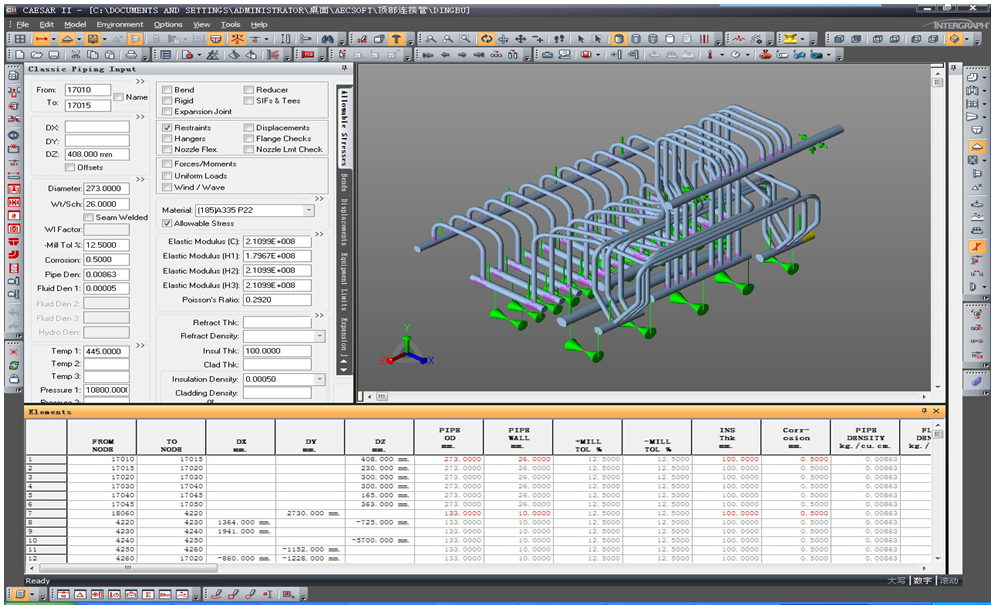
Task: Enable the Bend checkbox
Action: (167, 90)
